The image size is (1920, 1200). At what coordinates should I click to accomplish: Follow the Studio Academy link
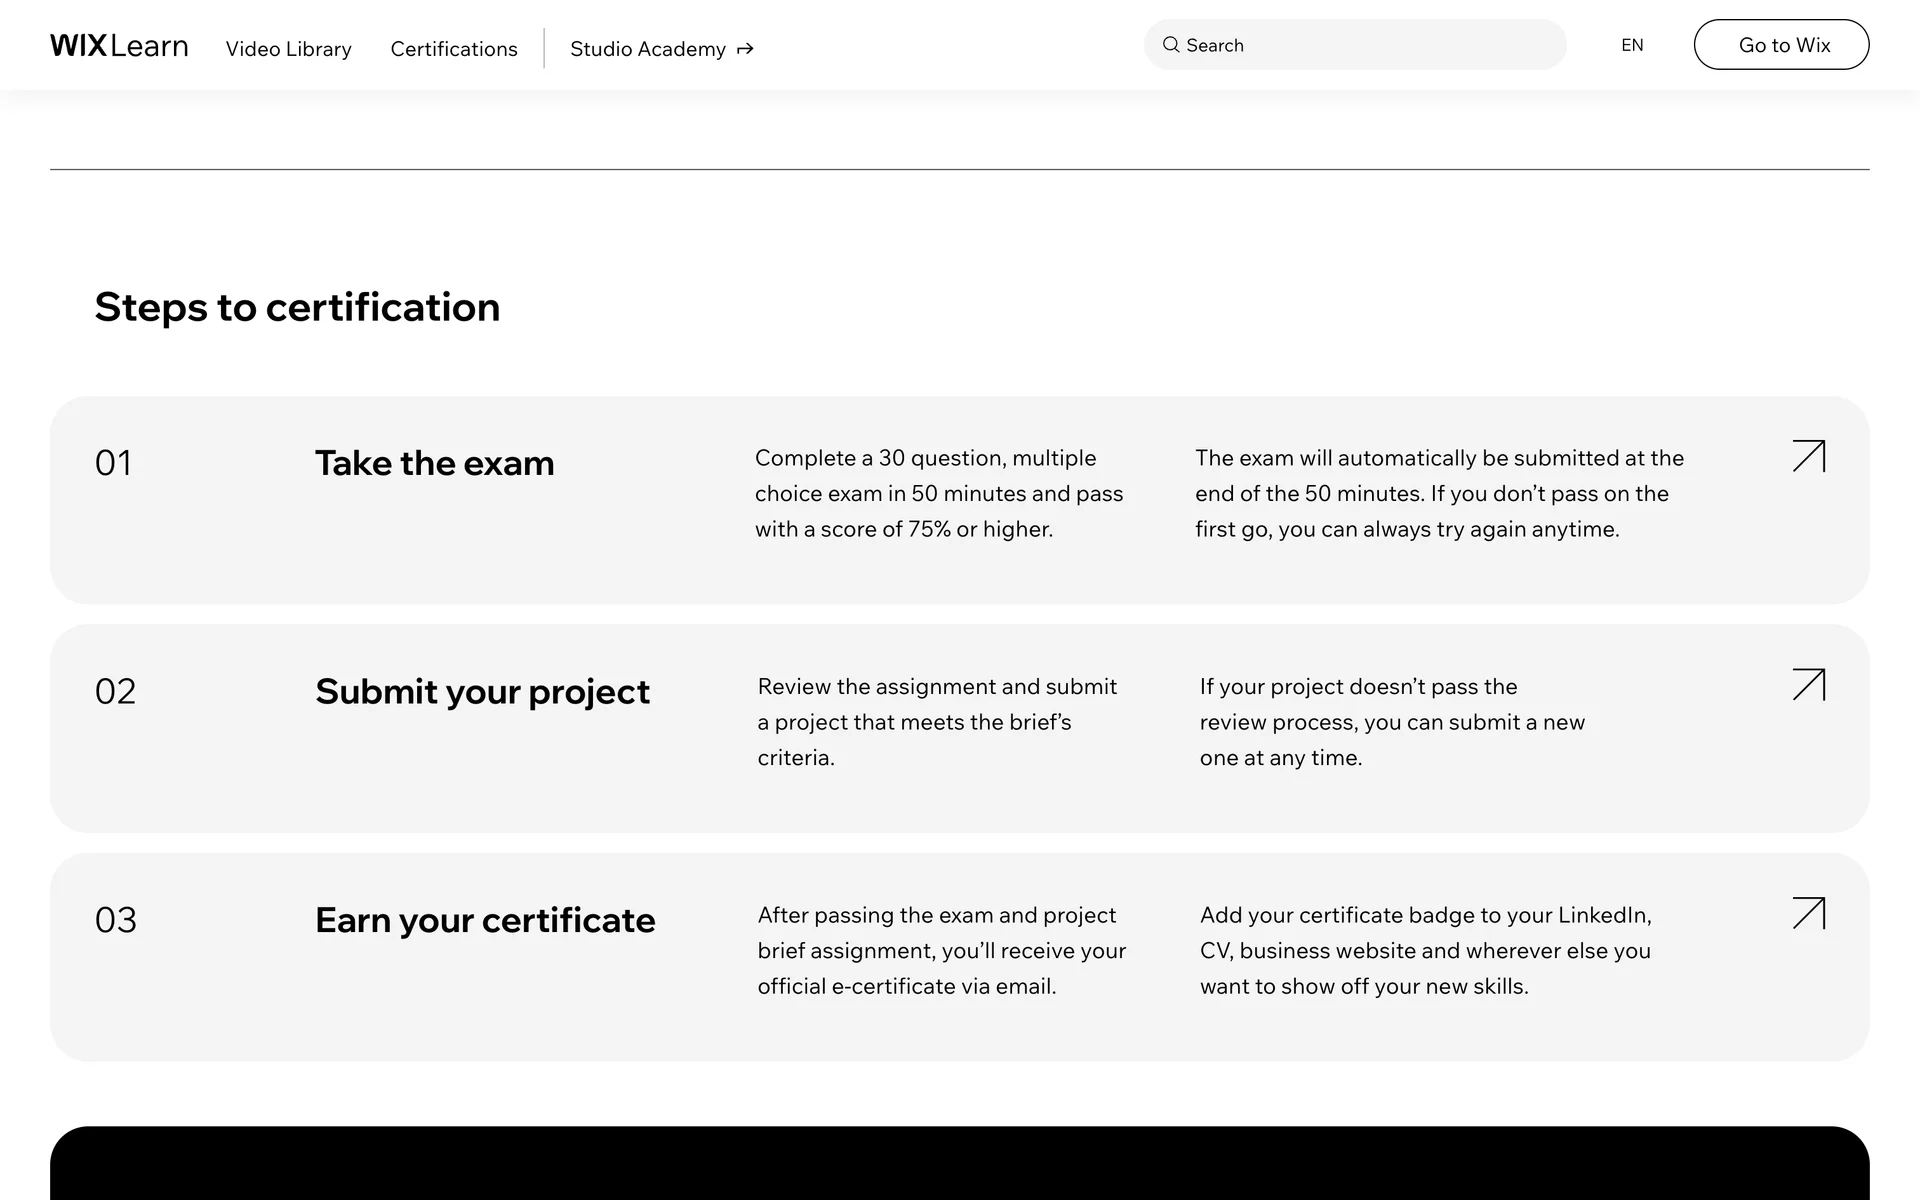point(647,49)
